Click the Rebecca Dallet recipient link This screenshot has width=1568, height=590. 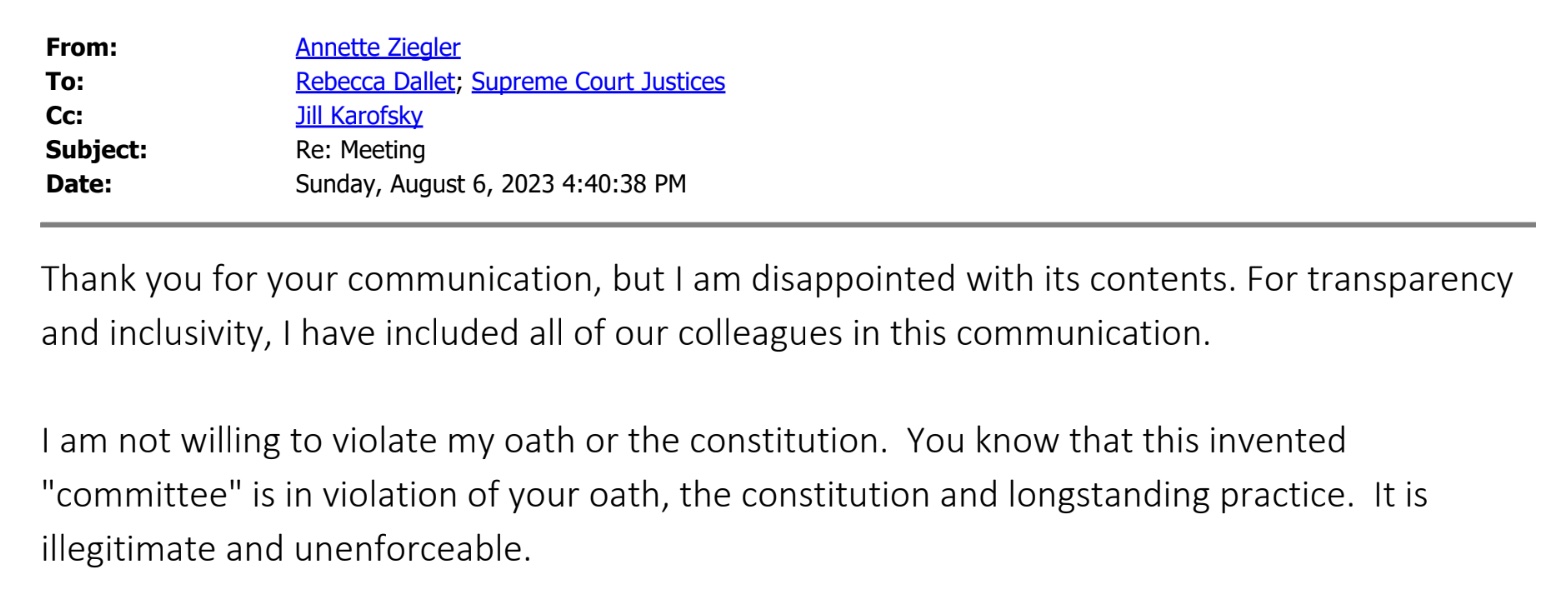pos(374,81)
